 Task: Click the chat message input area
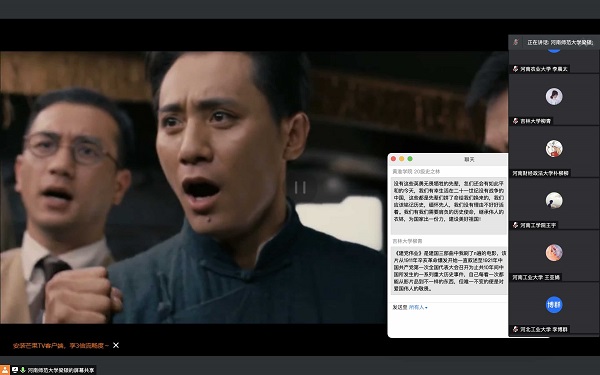(448, 324)
